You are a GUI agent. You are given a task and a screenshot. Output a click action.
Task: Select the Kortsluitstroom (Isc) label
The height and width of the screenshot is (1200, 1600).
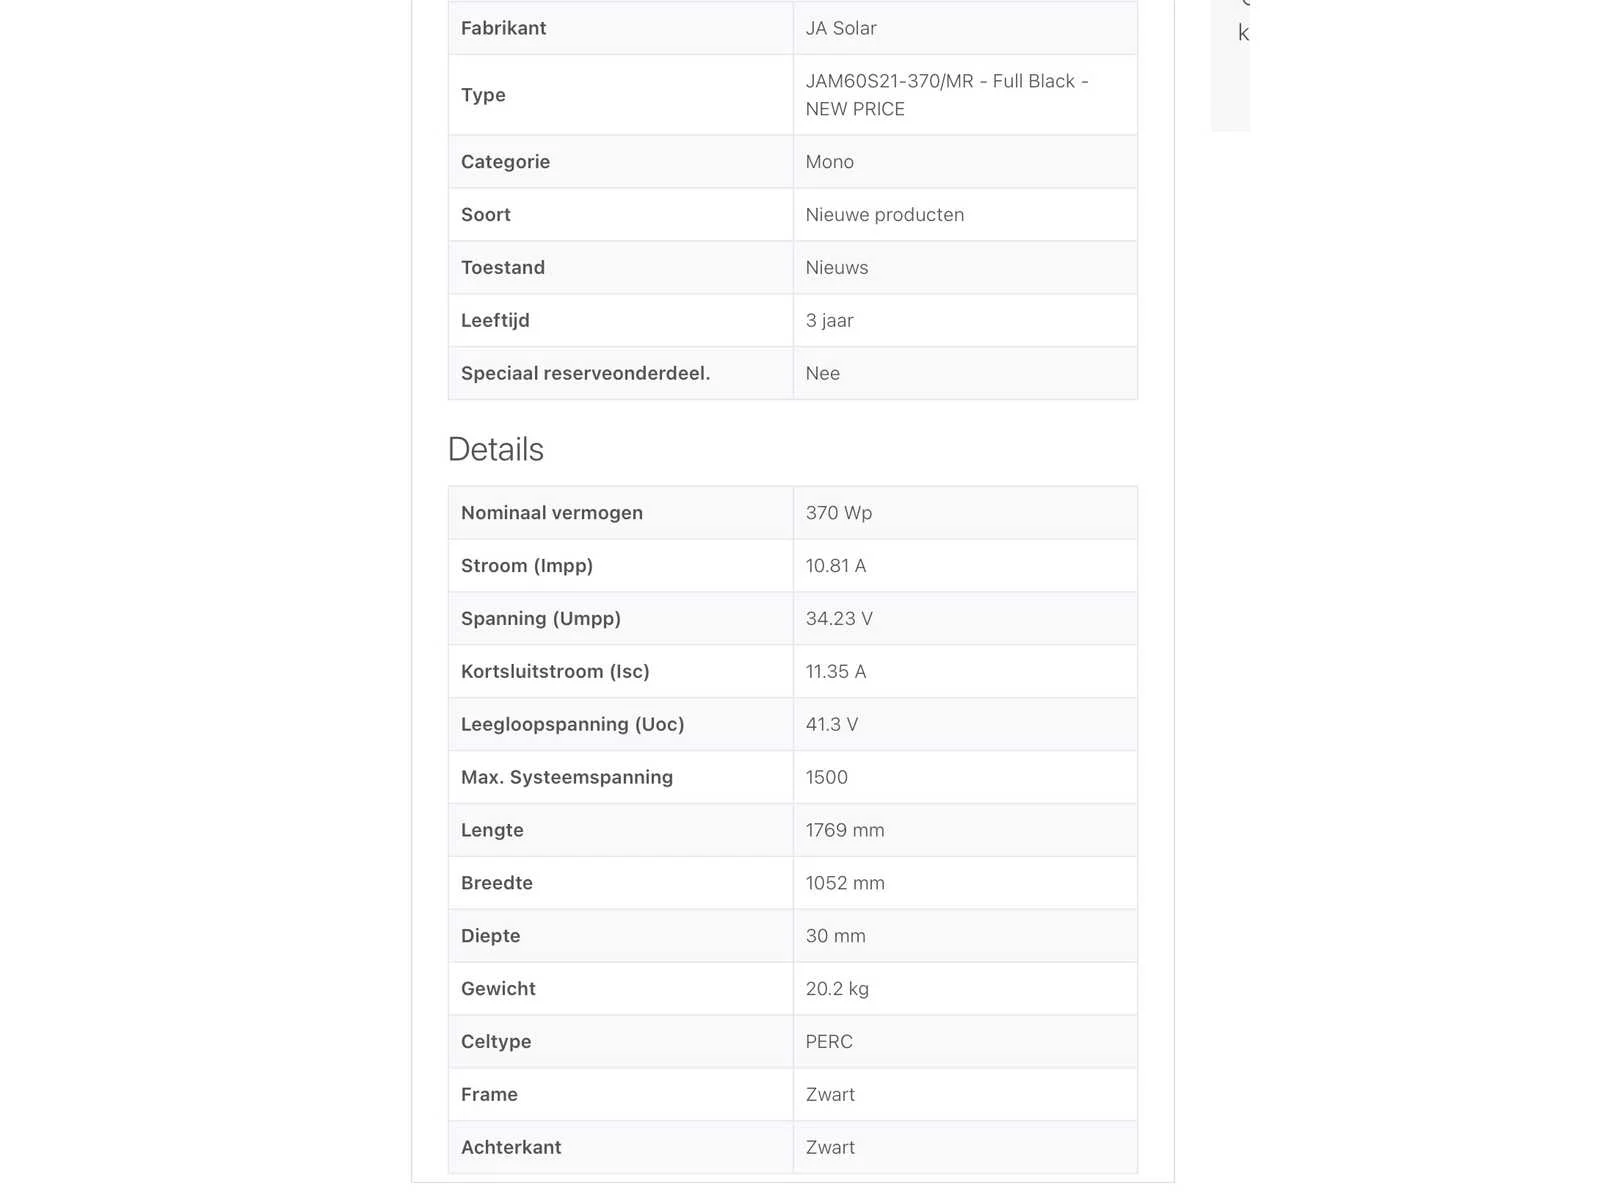tap(555, 672)
